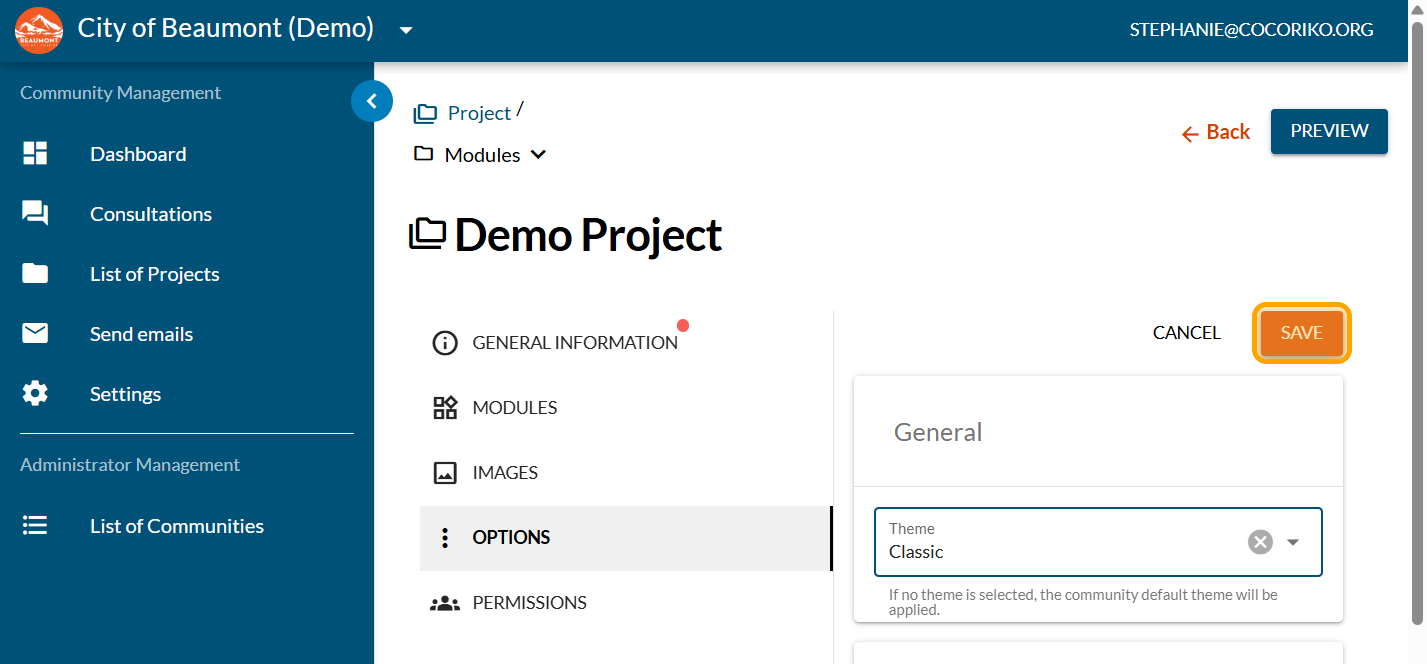Viewport: 1427px width, 664px height.
Task: Open Dashboard from the sidebar icon
Action: 35,154
